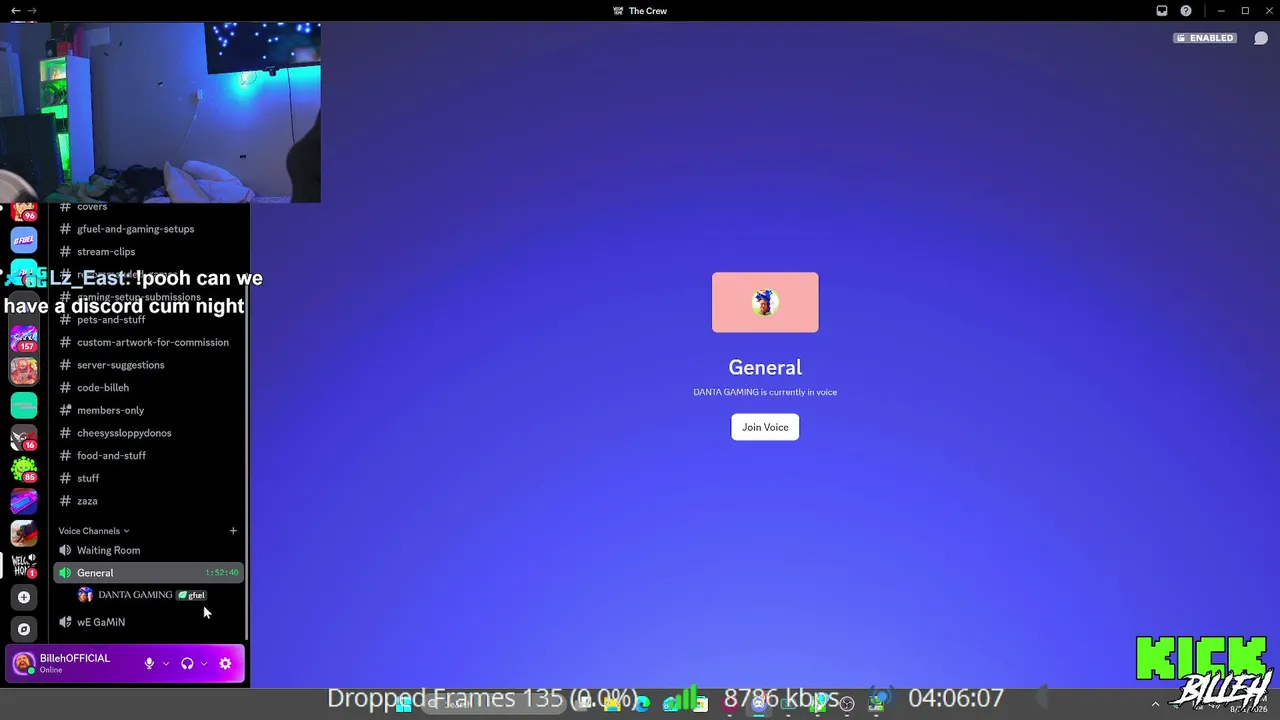This screenshot has height=720, width=1280.
Task: Open the GFUEL server icon
Action: pyautogui.click(x=24, y=240)
